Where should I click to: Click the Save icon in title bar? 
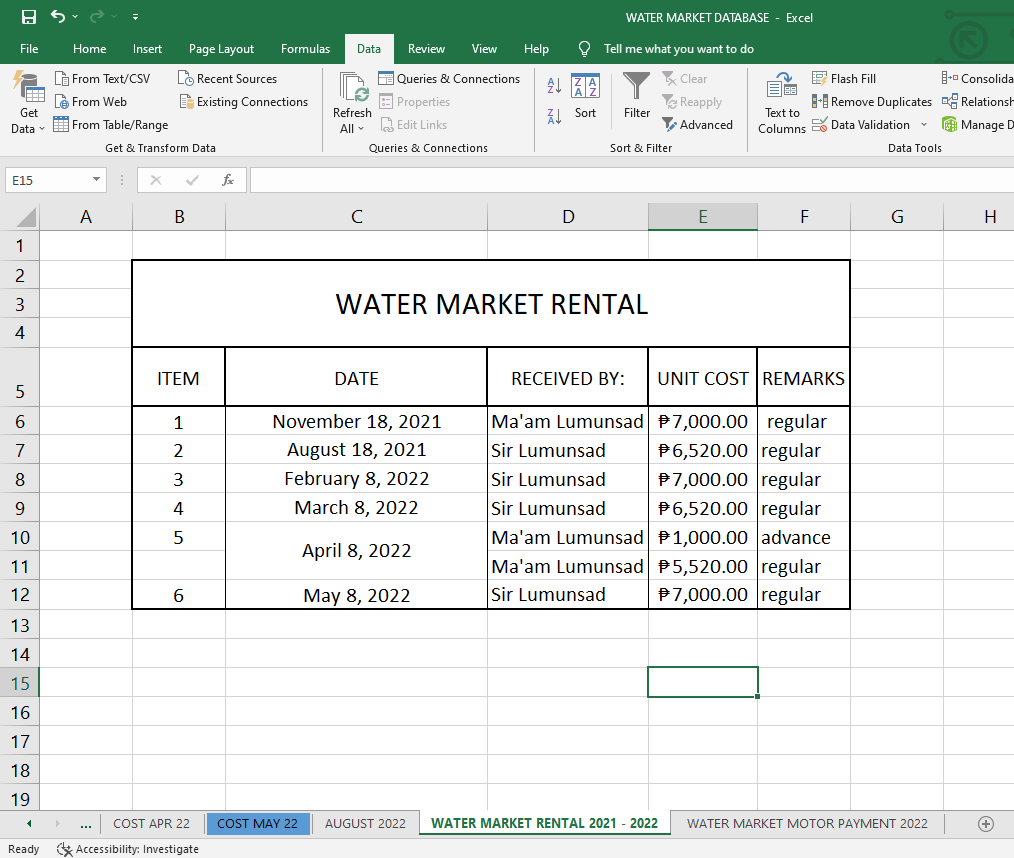tap(28, 17)
